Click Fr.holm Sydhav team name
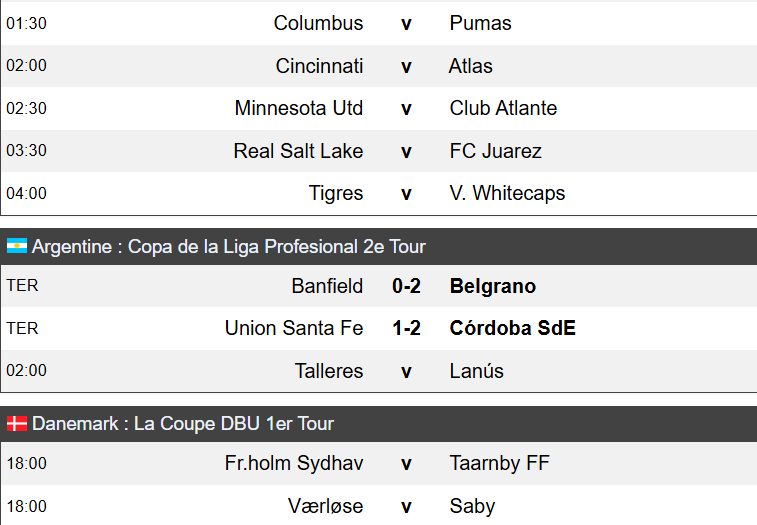The width and height of the screenshot is (757, 525). (x=294, y=463)
